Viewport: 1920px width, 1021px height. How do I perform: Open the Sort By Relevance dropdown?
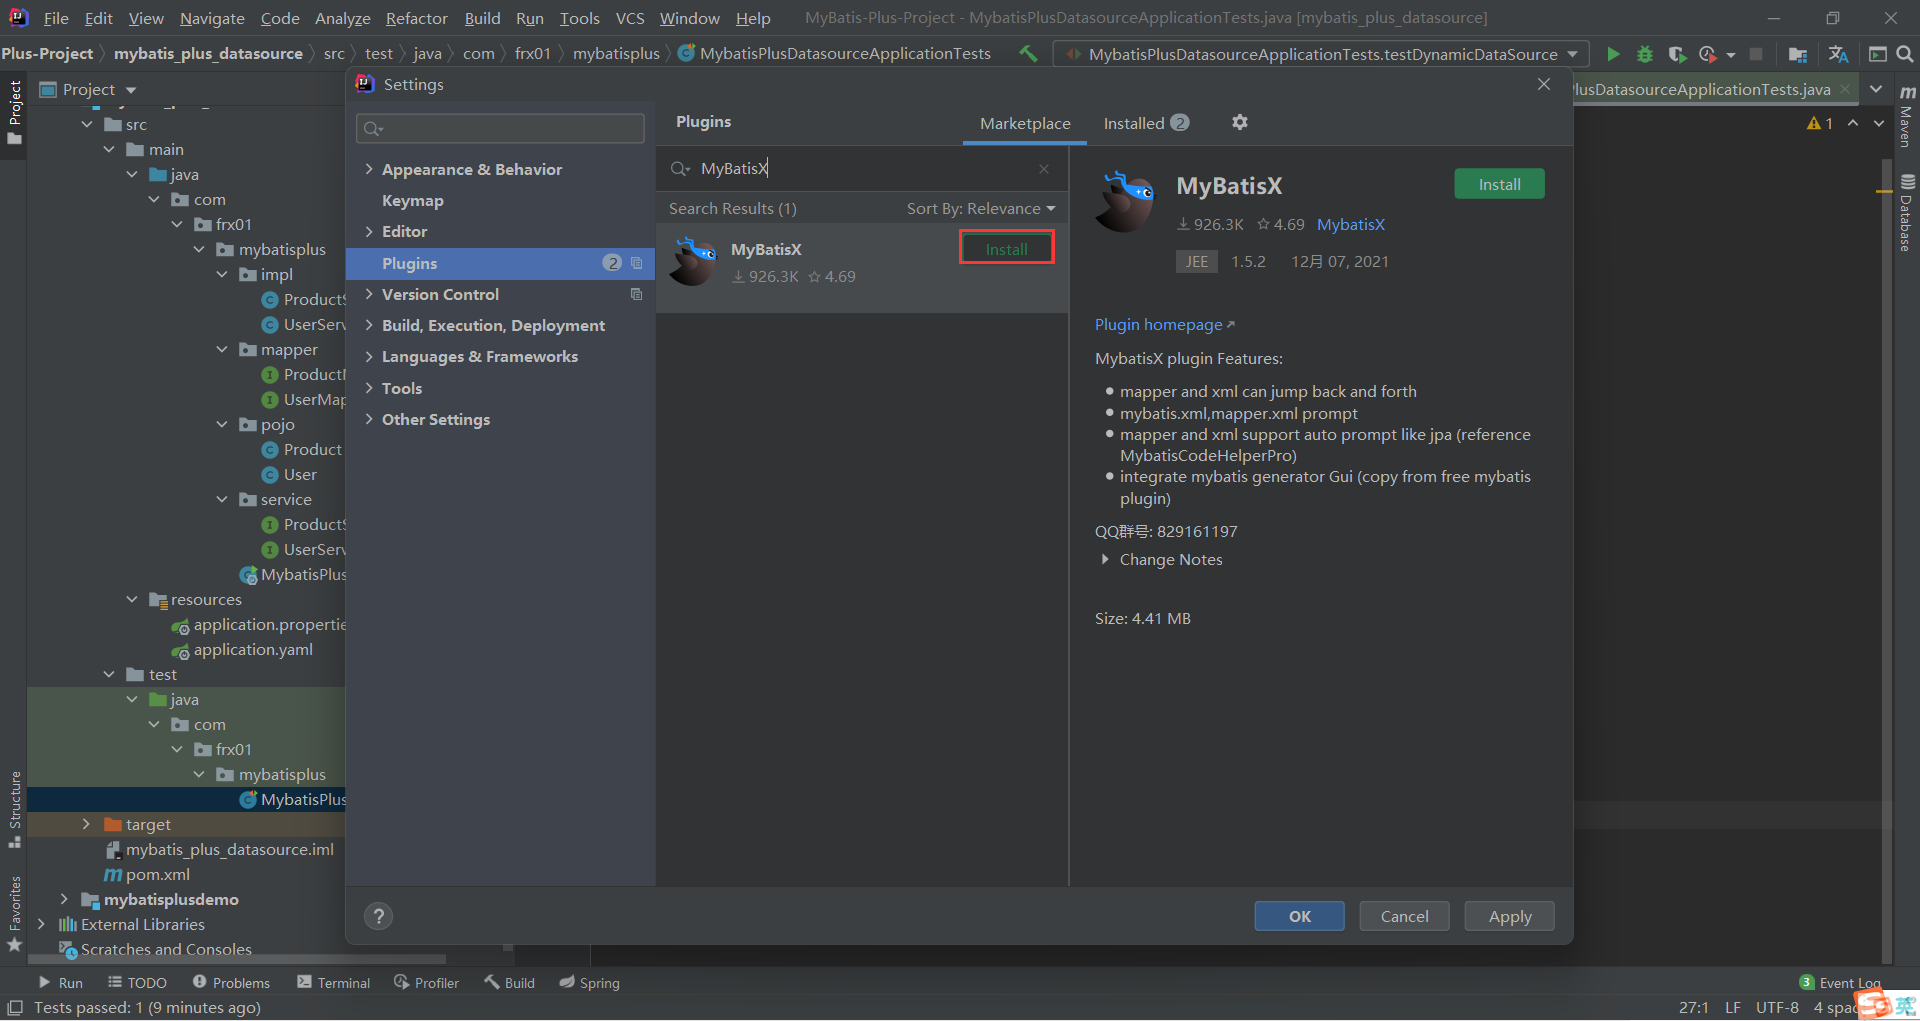tap(980, 208)
